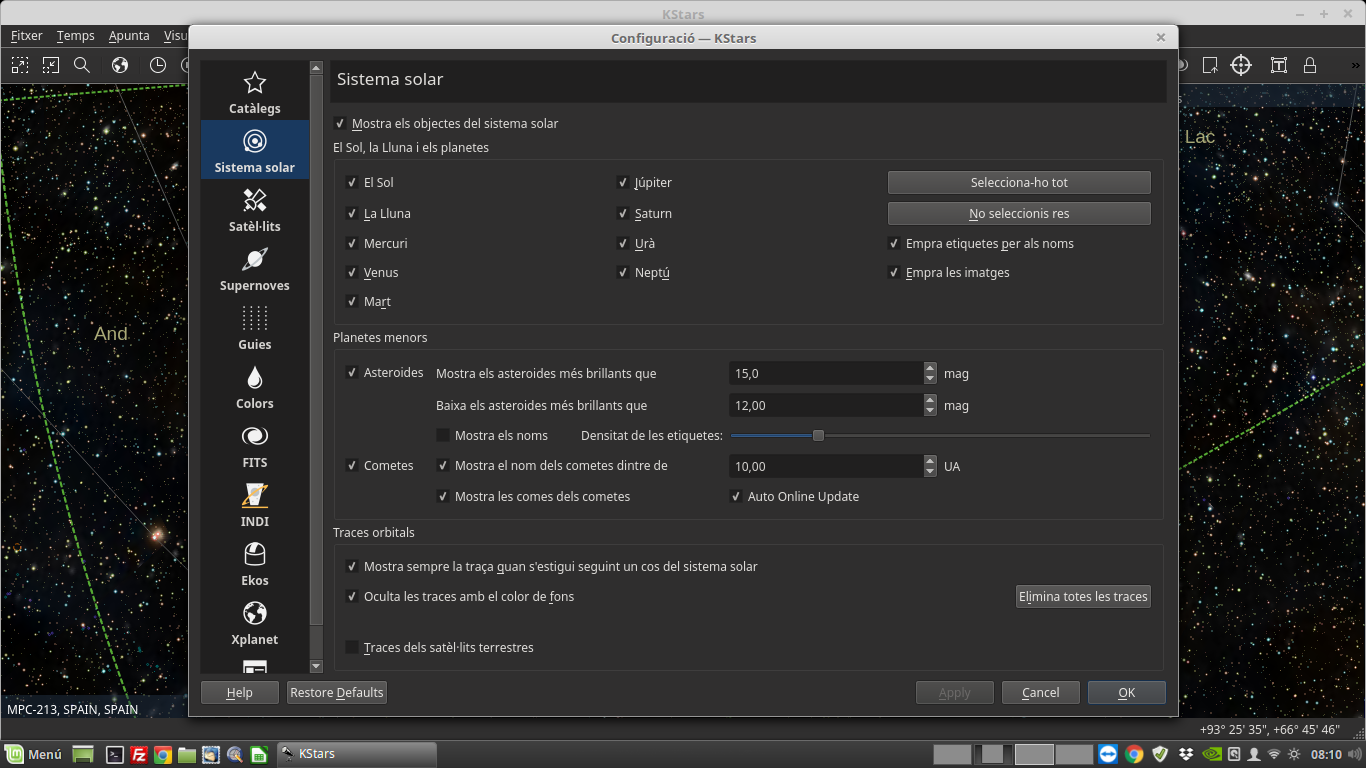Click the Cancel button

(x=1041, y=693)
